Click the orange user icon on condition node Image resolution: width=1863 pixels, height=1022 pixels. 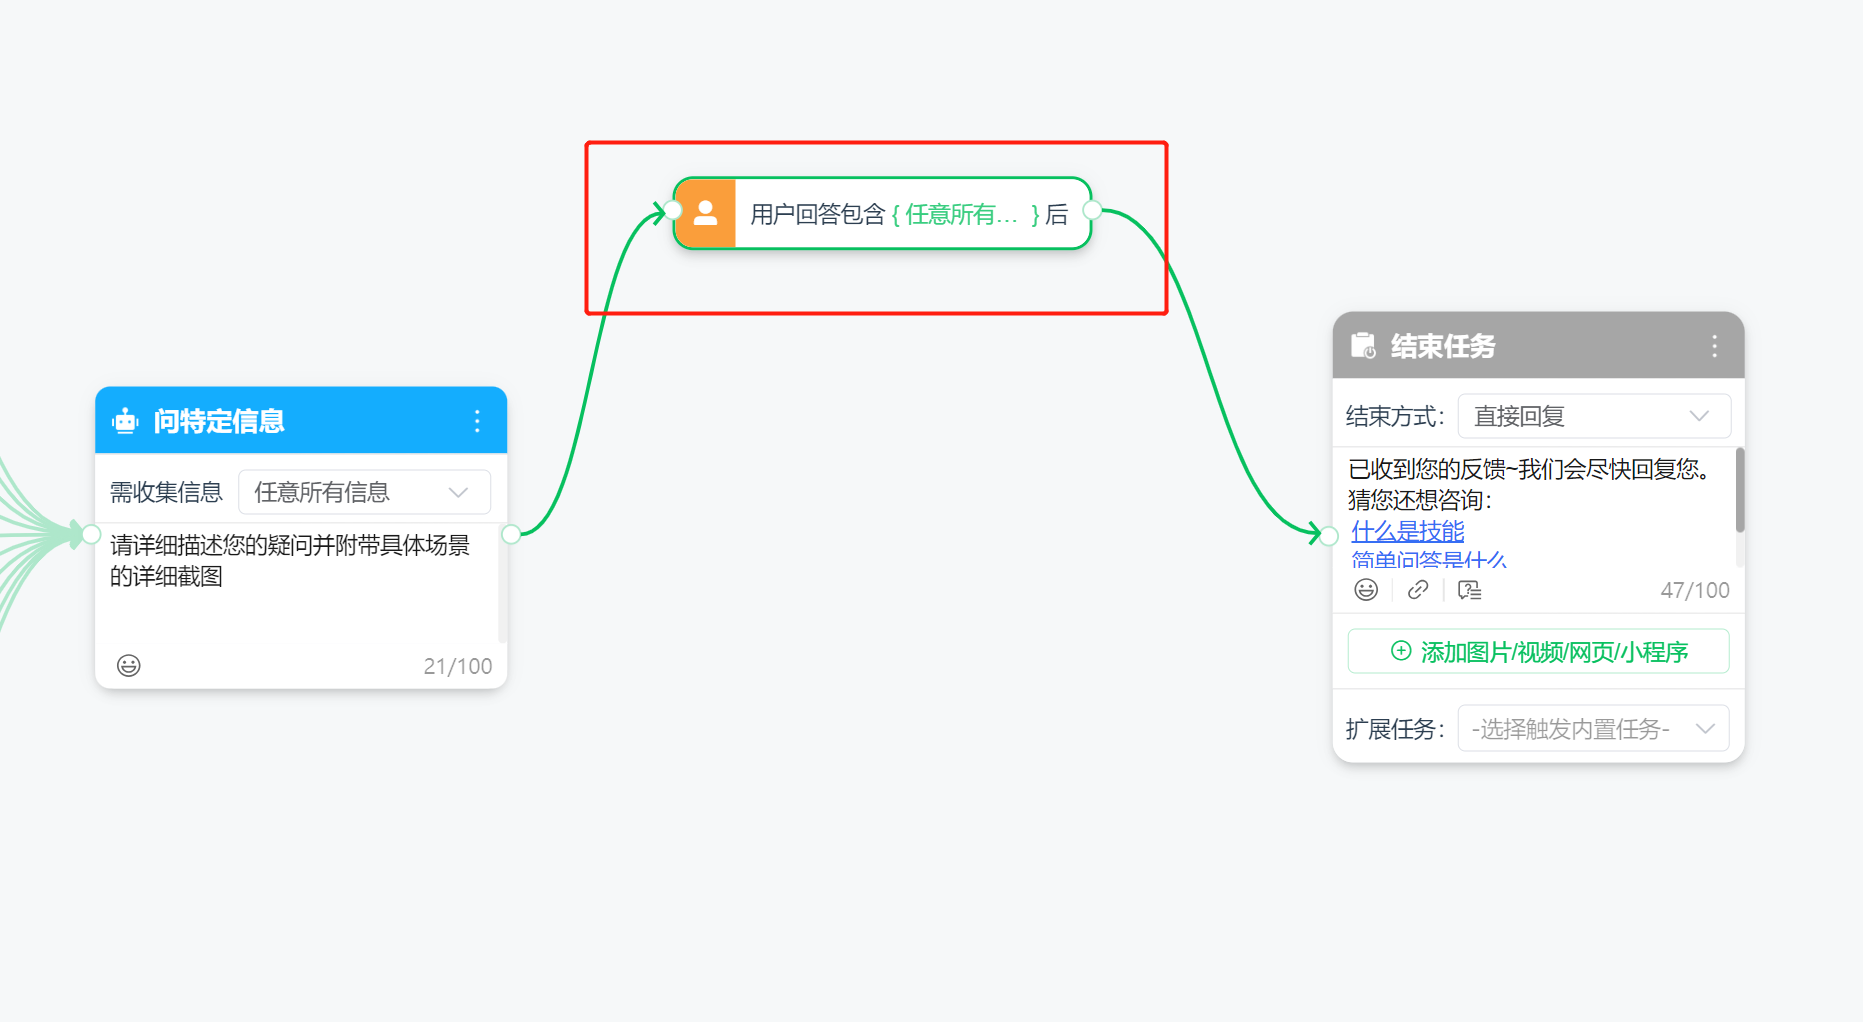tap(706, 213)
